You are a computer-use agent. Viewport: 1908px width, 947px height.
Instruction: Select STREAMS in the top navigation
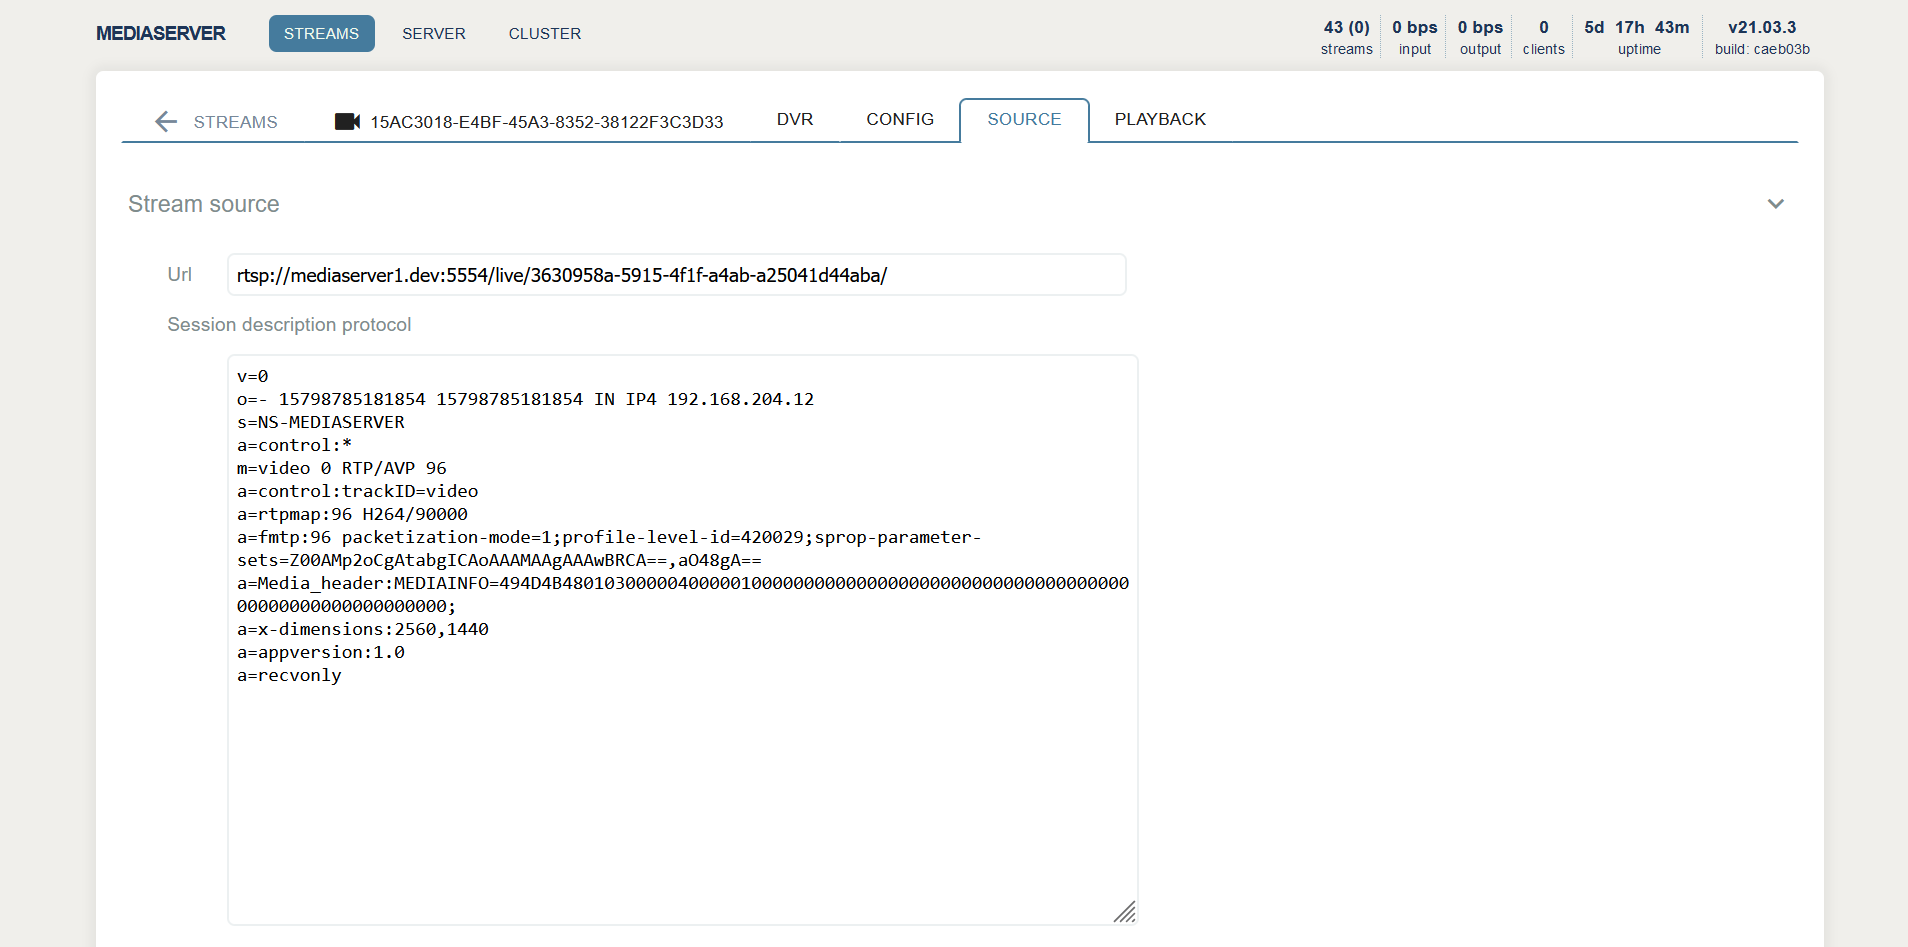tap(321, 34)
